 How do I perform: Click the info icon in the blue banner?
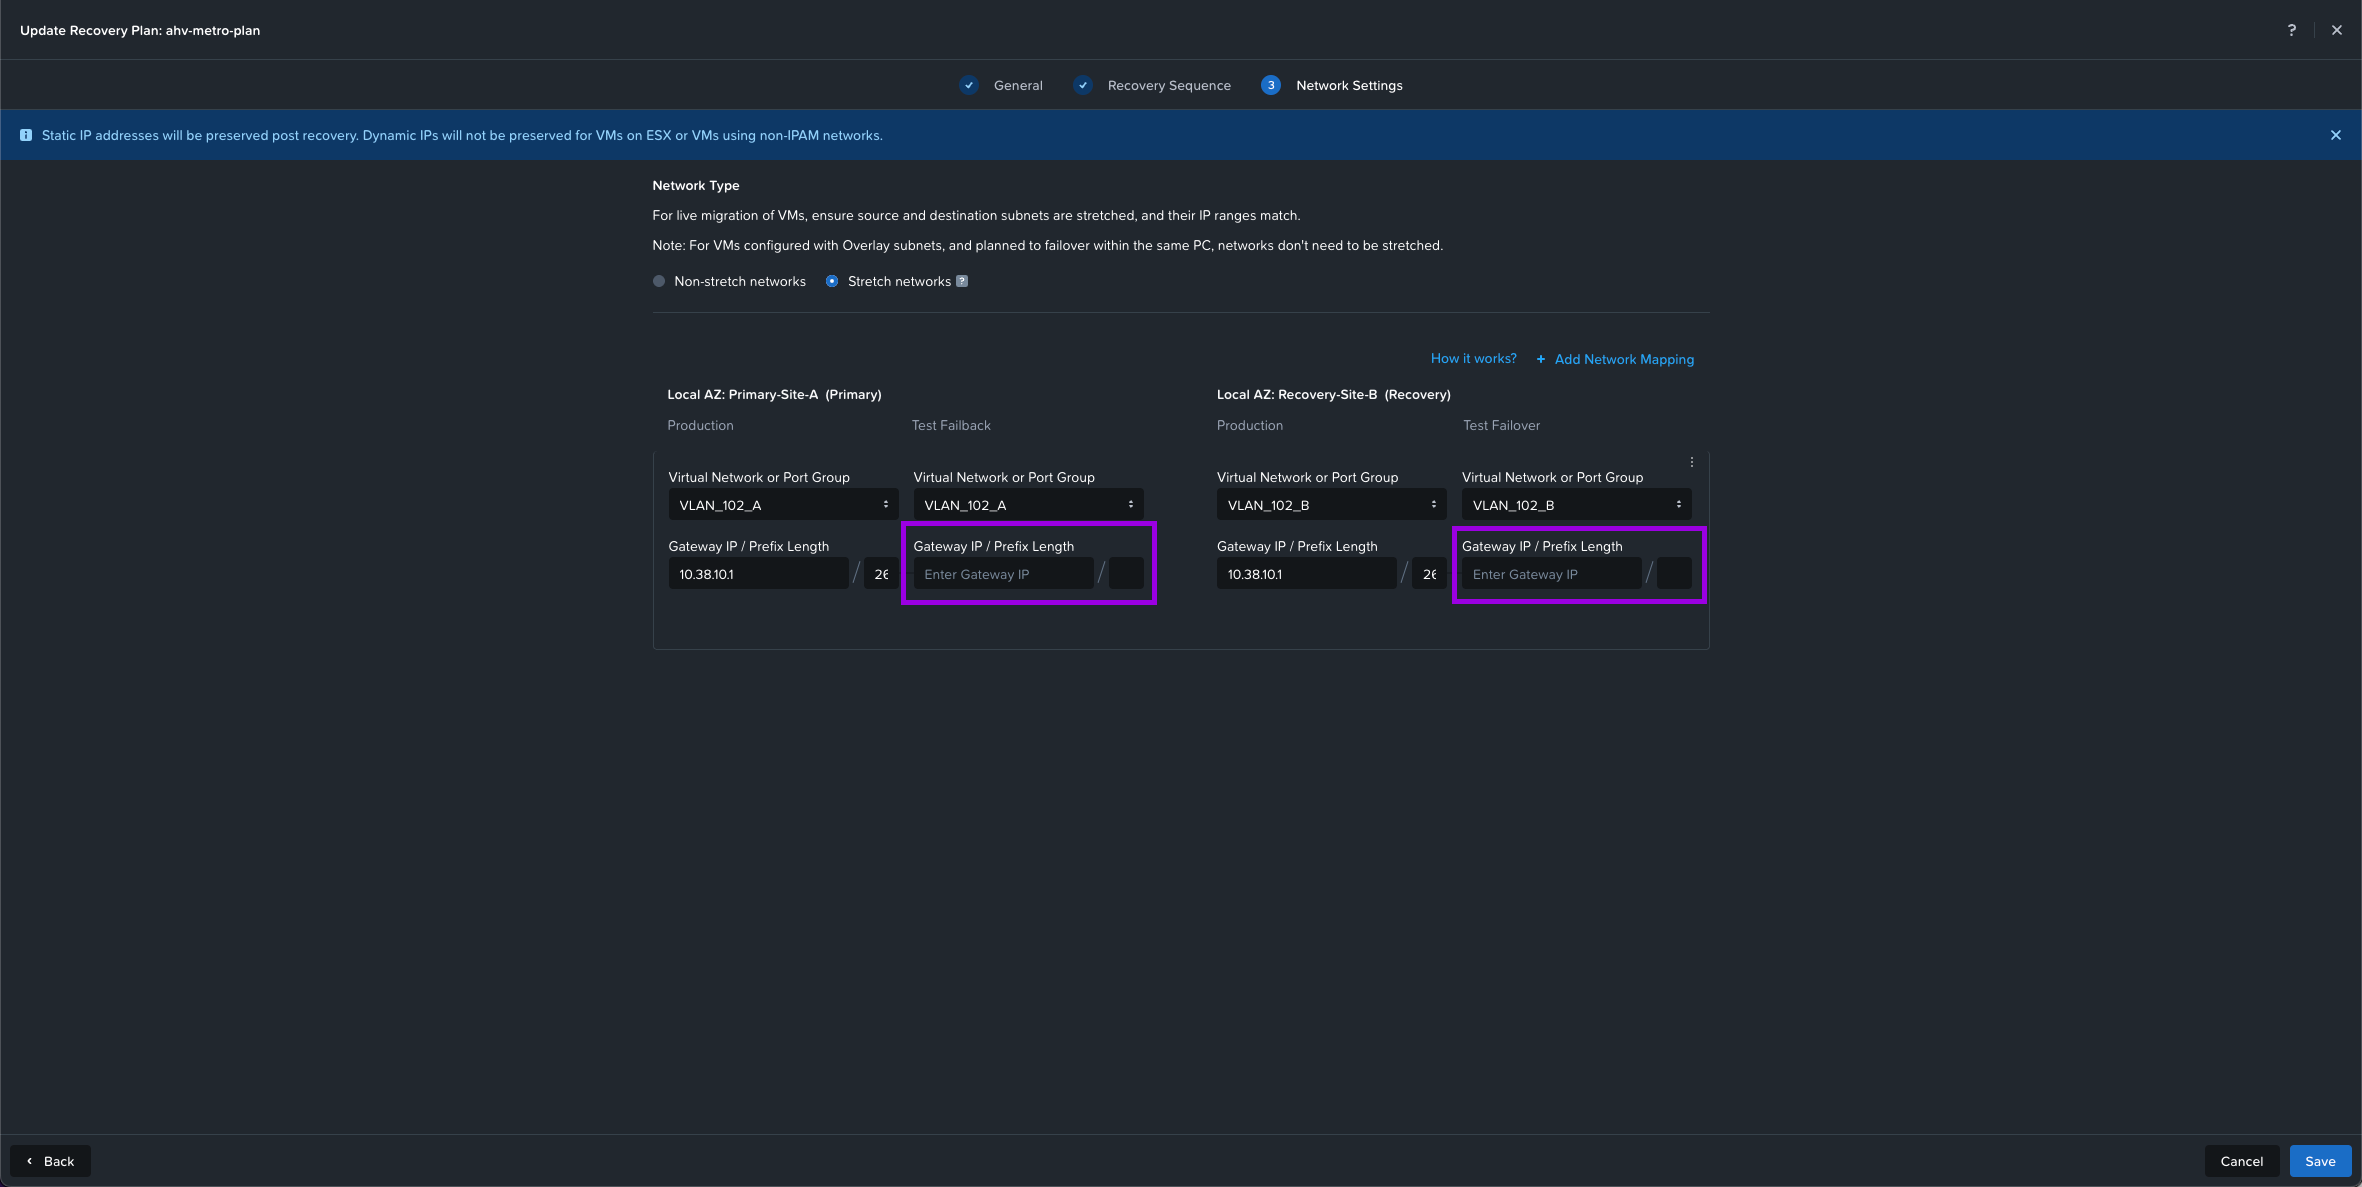pos(26,135)
